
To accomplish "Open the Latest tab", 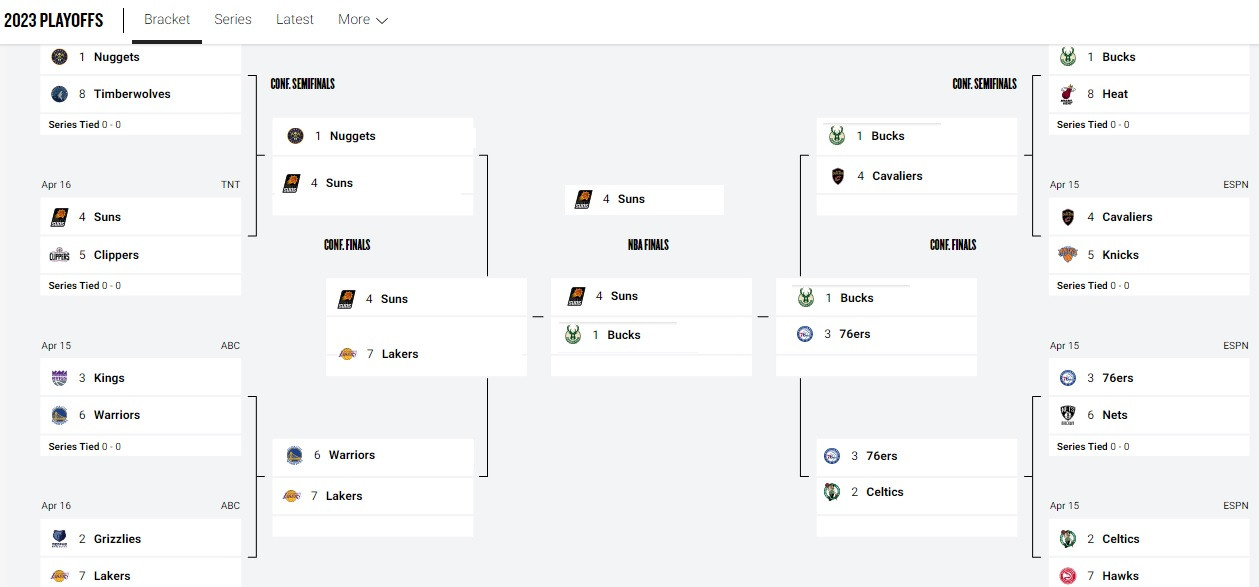I will [x=295, y=19].
